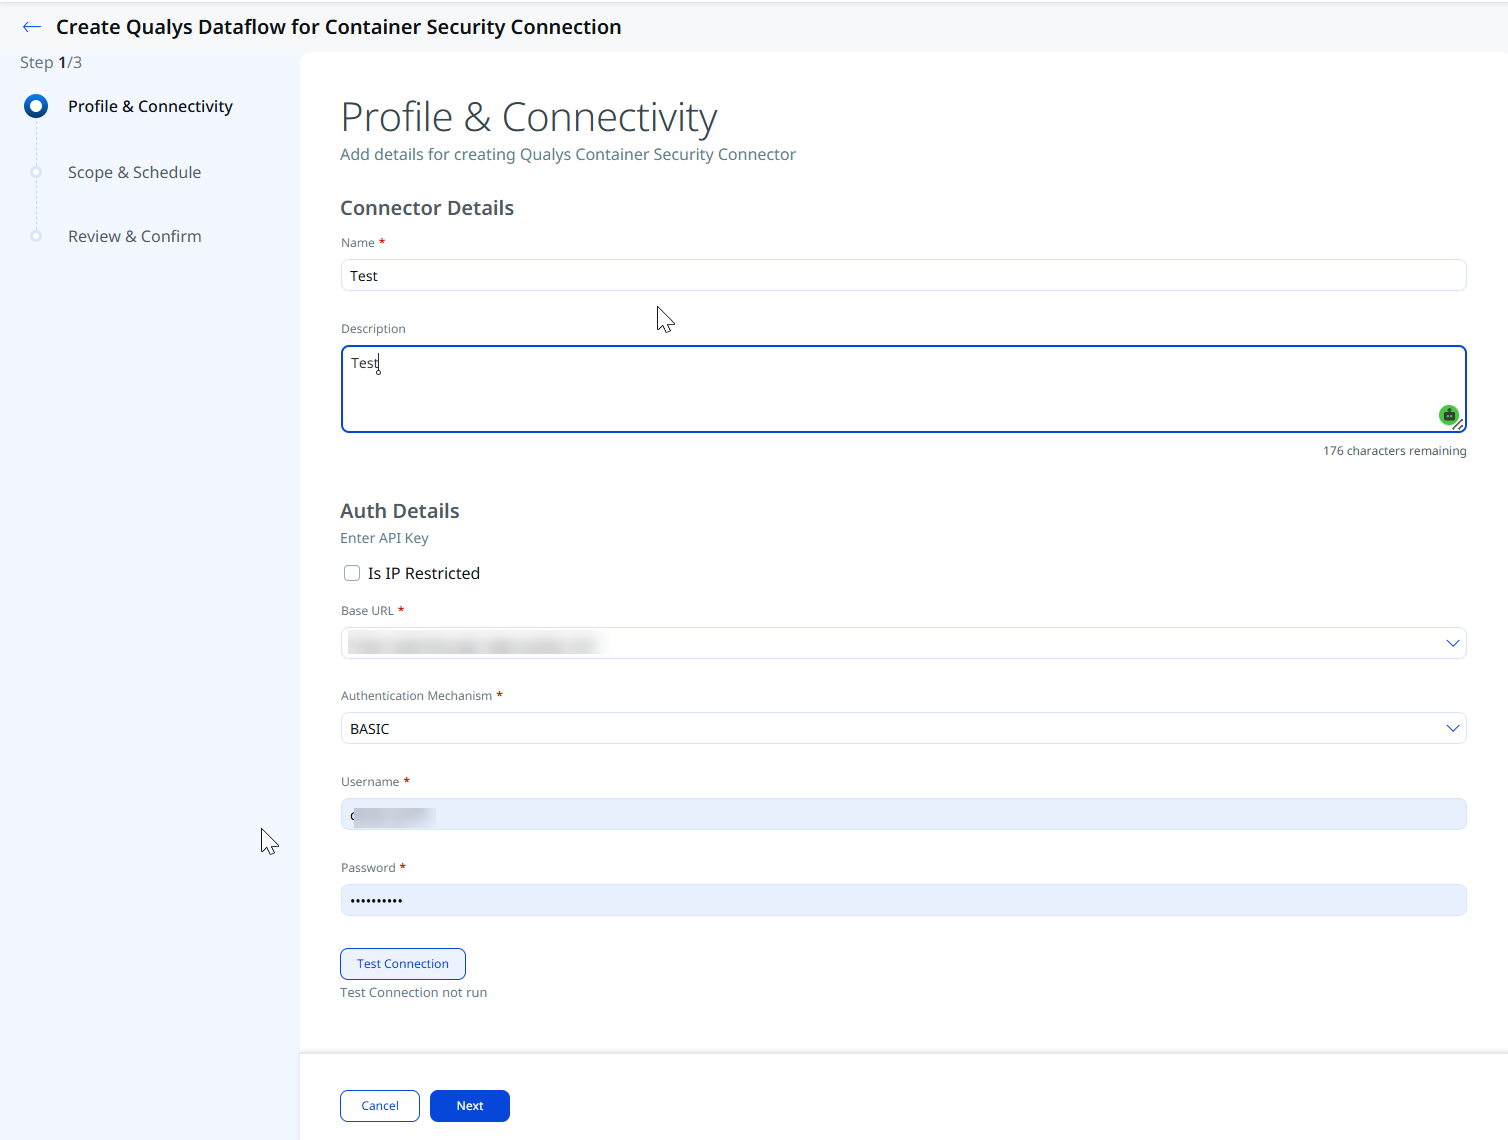Image resolution: width=1508 pixels, height=1140 pixels.
Task: Click the Connector Details heading
Action: click(x=427, y=208)
